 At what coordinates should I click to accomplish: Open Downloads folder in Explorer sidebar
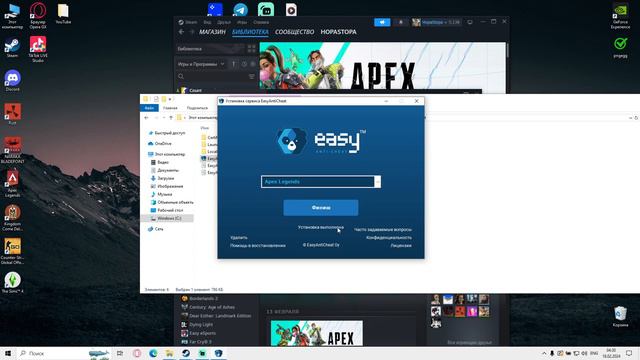[162, 178]
